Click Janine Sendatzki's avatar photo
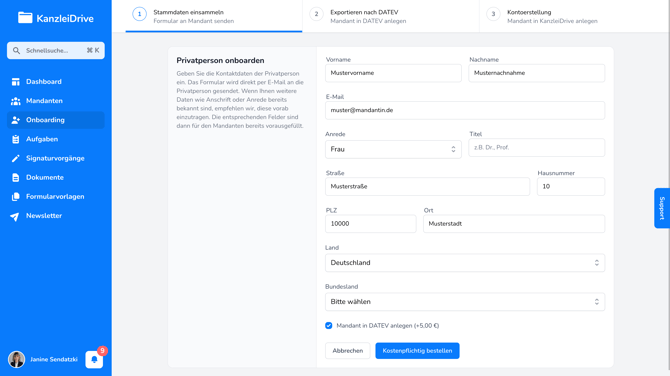Viewport: 670px width, 376px height. point(17,359)
